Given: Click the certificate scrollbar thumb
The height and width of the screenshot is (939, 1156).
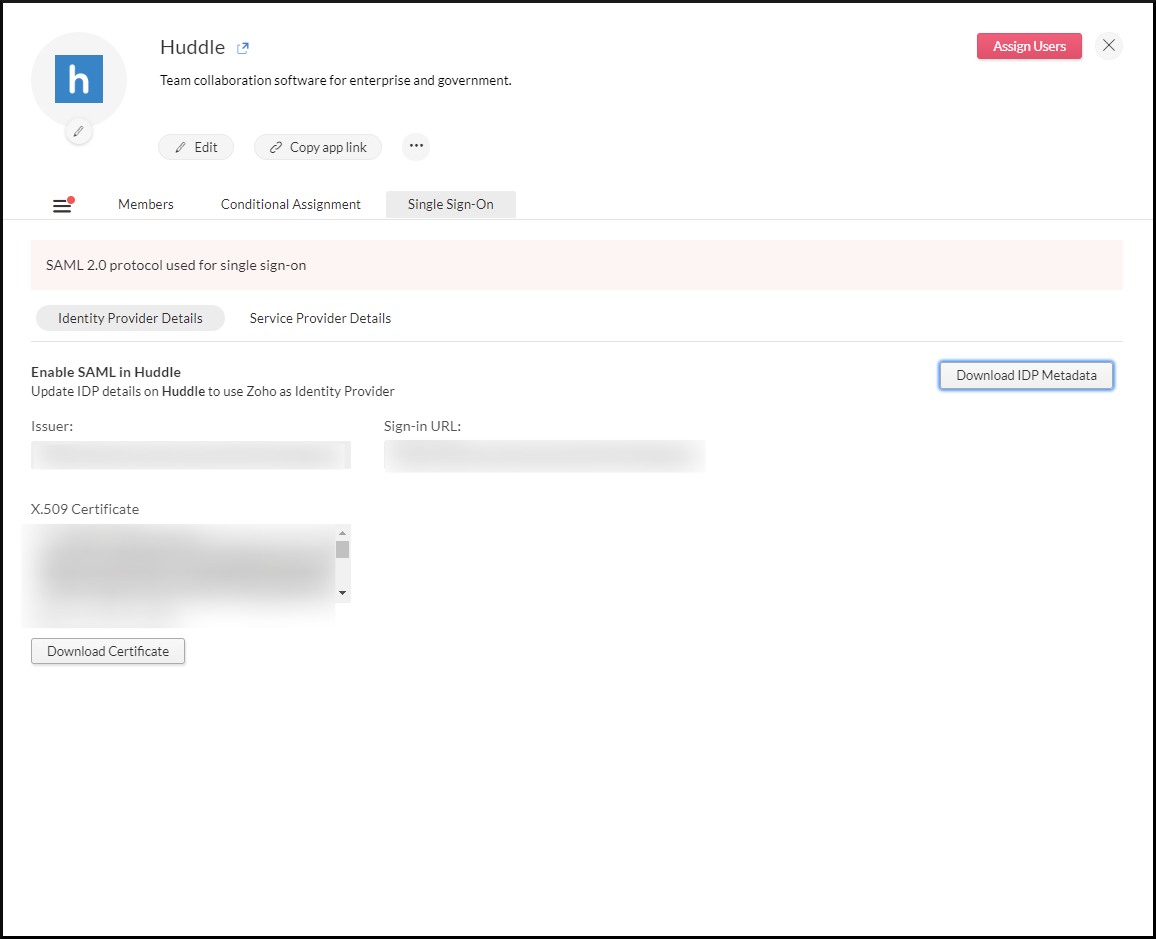Looking at the screenshot, I should point(342,550).
